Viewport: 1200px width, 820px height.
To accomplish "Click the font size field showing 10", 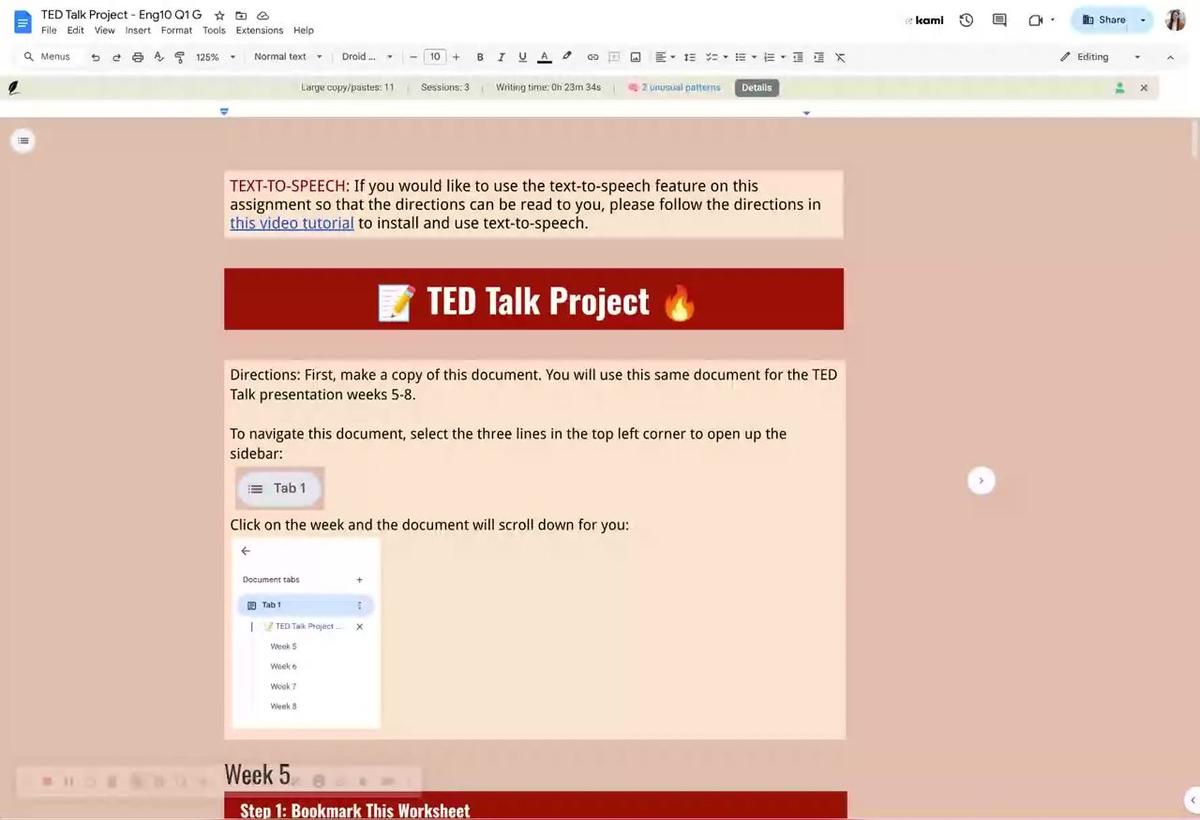I will 435,57.
